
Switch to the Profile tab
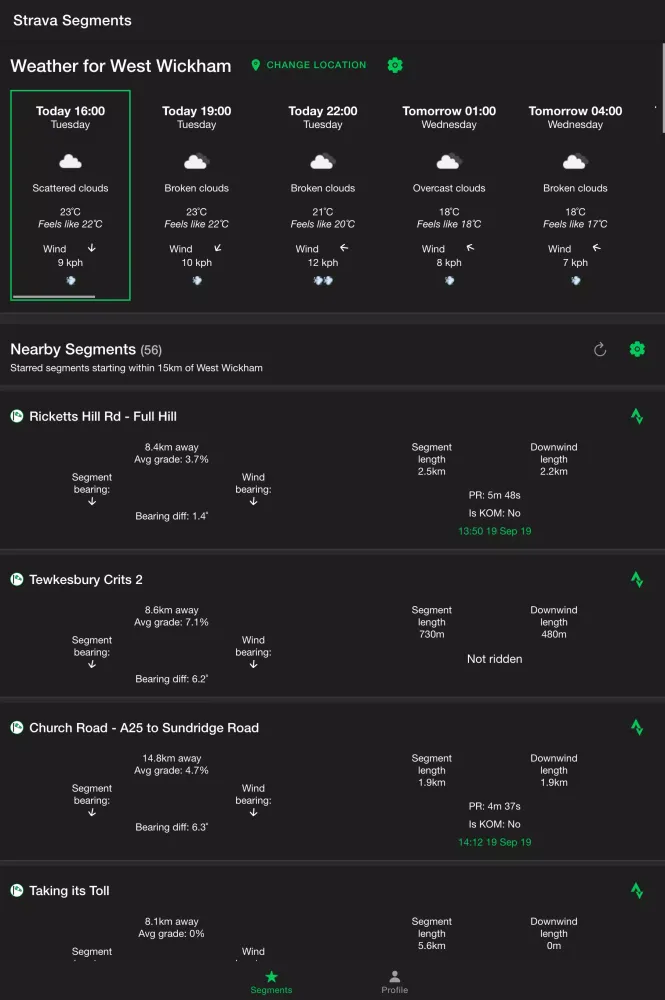[394, 981]
